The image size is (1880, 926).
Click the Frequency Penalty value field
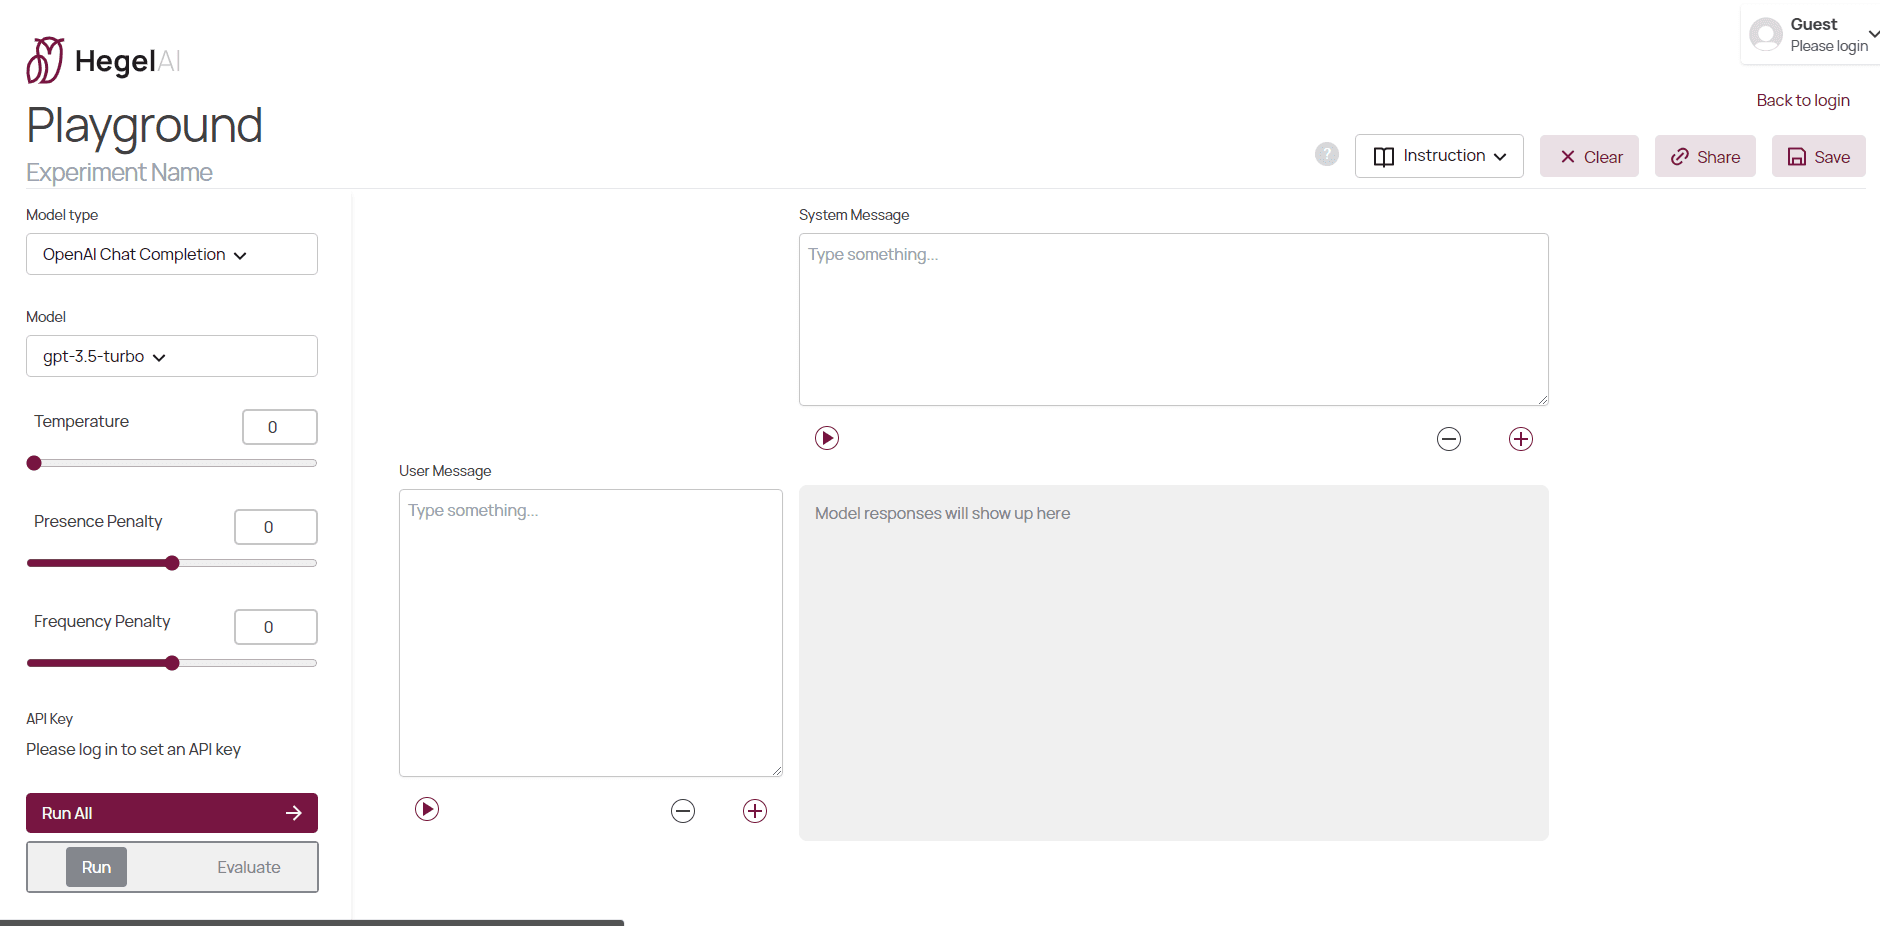pos(276,627)
